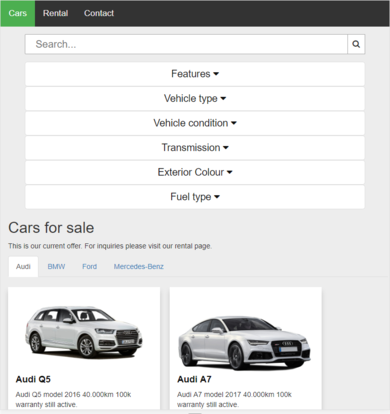Click the Audi Q5 car image
This screenshot has height=414, width=390.
coord(84,331)
